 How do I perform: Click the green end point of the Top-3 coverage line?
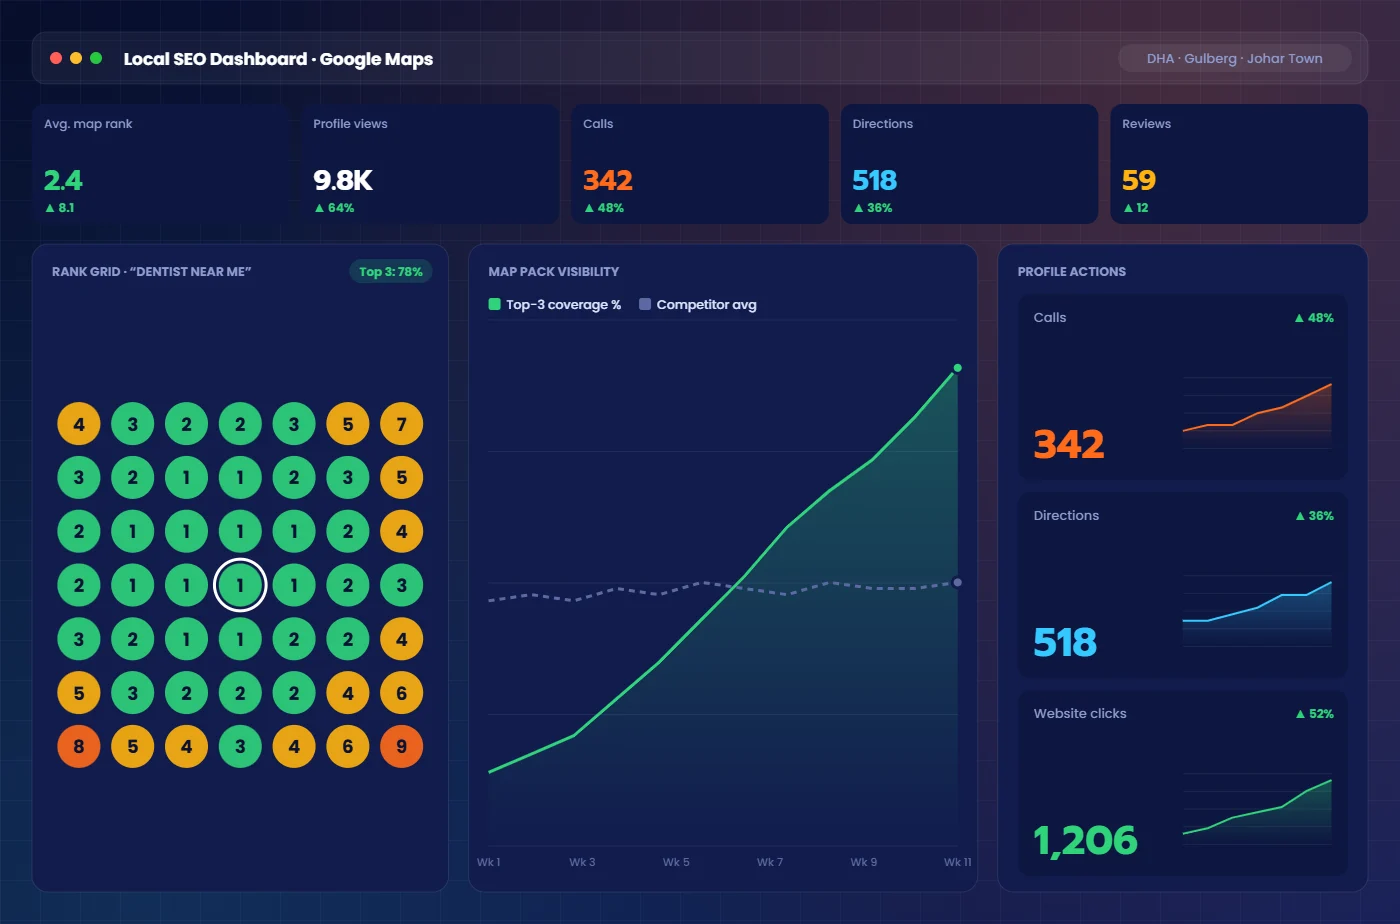pyautogui.click(x=958, y=368)
